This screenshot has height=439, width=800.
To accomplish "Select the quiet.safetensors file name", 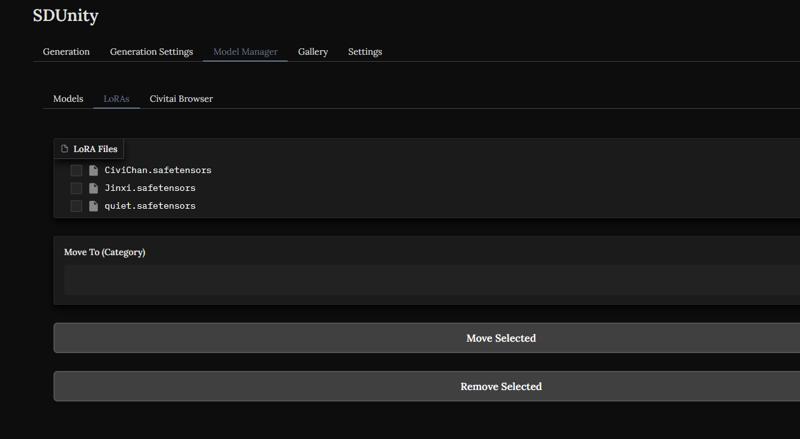I will (x=150, y=206).
